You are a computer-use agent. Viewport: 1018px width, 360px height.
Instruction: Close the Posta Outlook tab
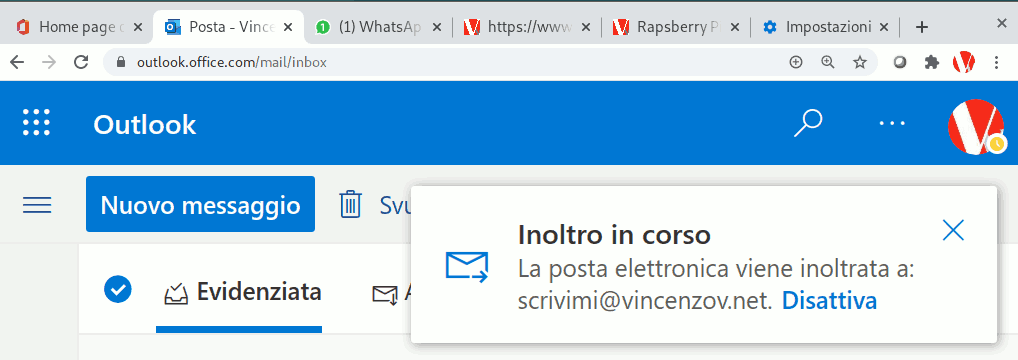[x=288, y=27]
